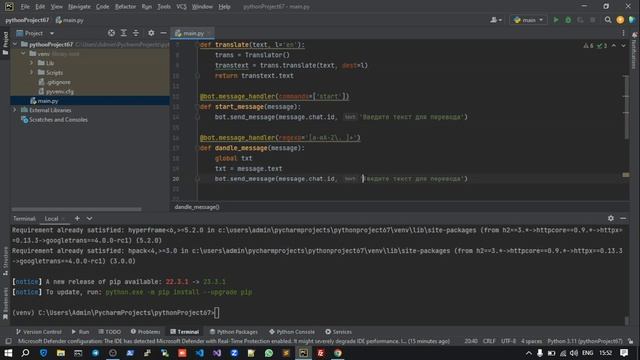640x360 pixels.
Task: Open Visual Studio Code from taskbar
Action: (200, 353)
